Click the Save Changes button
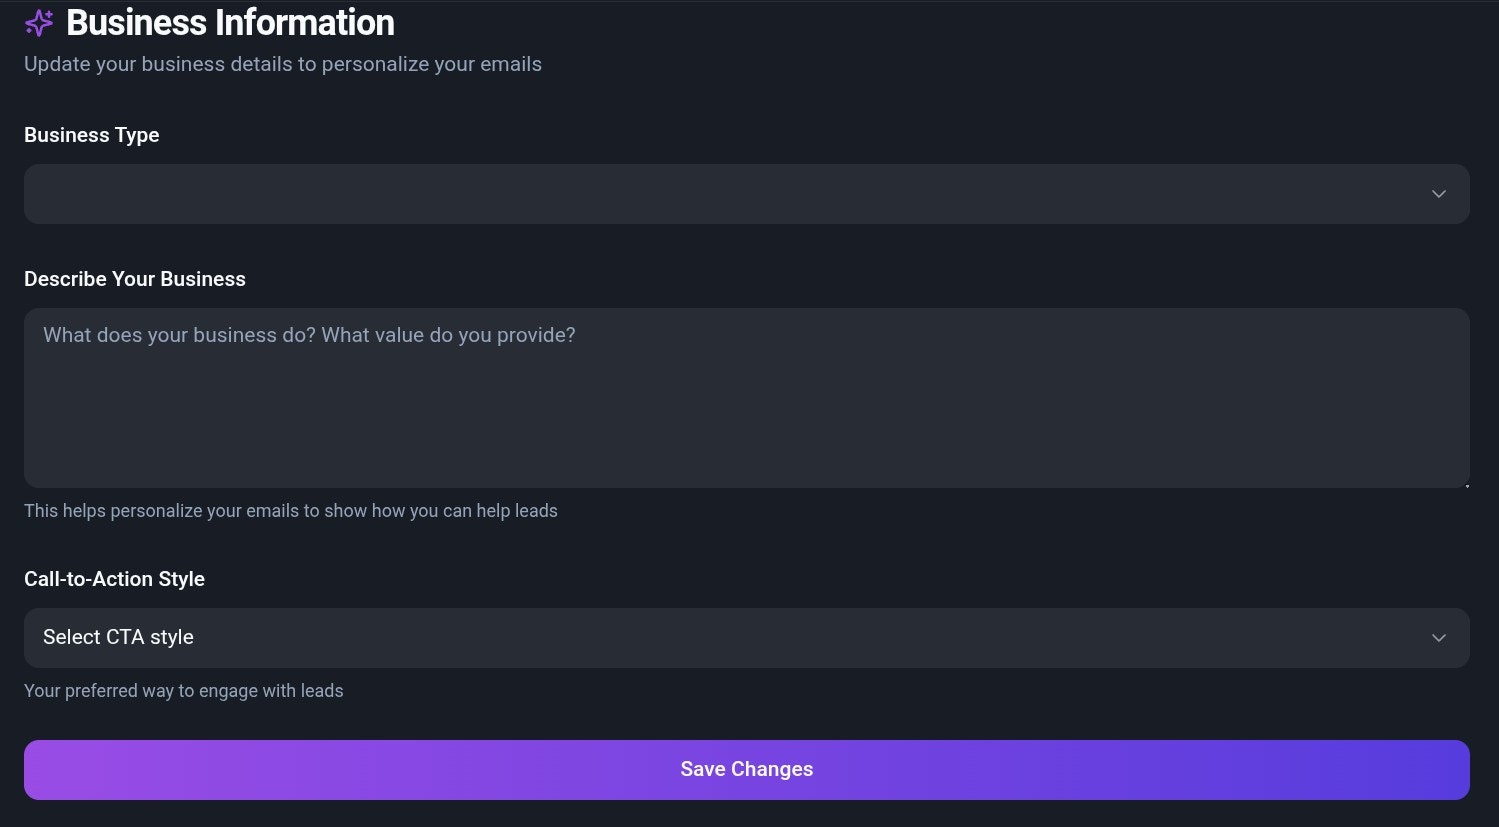The width and height of the screenshot is (1499, 827). pos(746,770)
